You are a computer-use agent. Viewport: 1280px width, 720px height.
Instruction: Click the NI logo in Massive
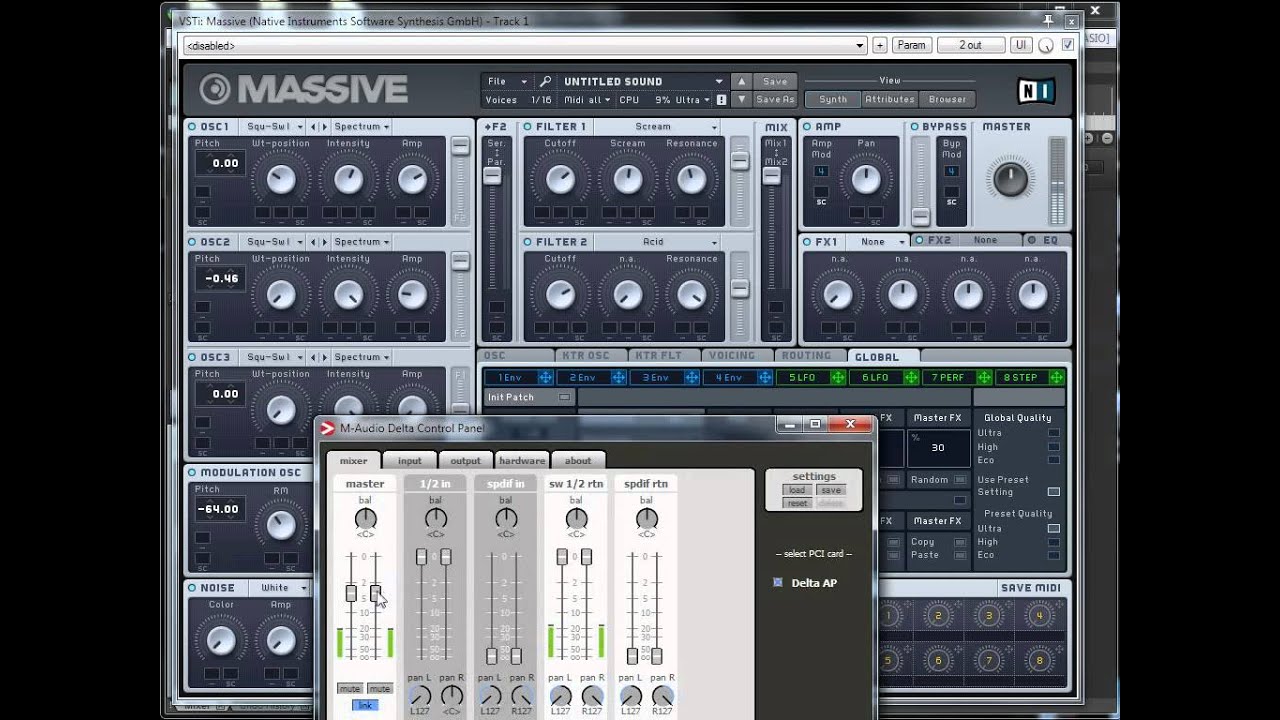[x=1035, y=91]
